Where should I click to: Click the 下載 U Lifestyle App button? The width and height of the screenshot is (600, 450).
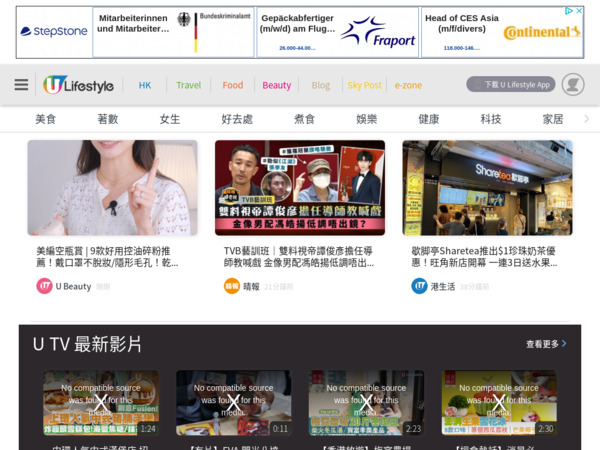pyautogui.click(x=510, y=84)
